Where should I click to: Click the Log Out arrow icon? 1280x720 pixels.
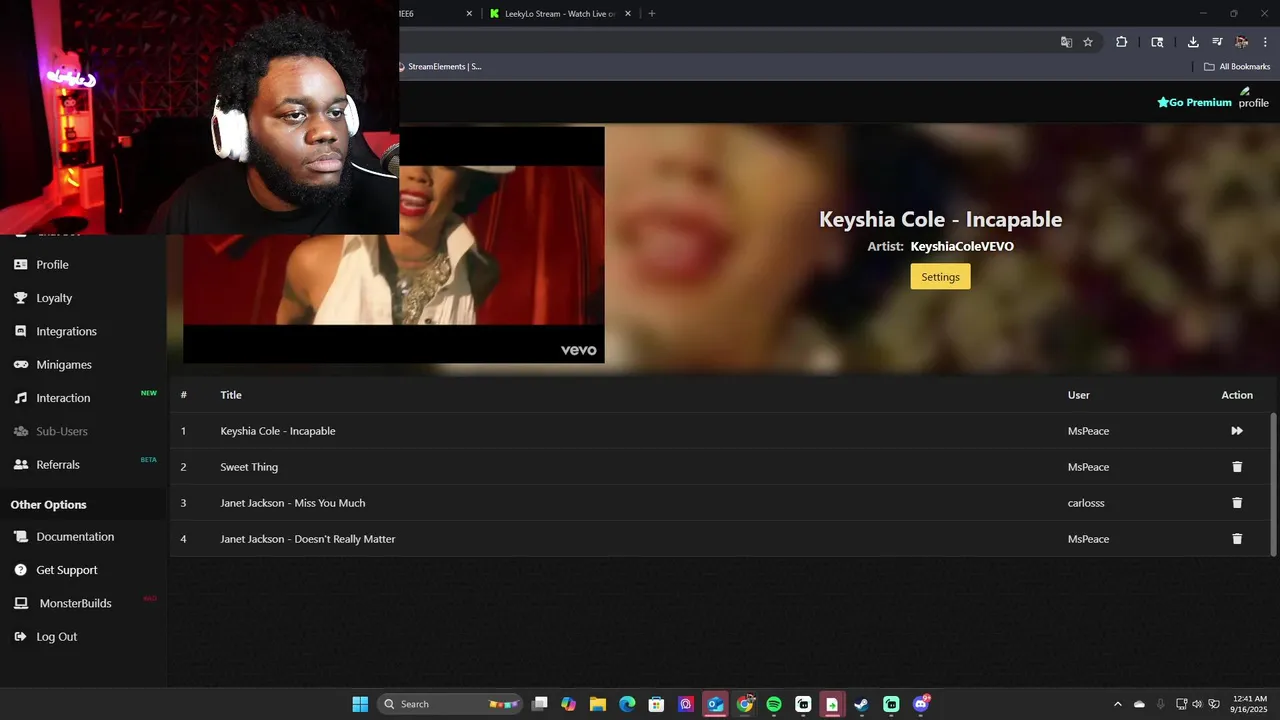click(x=20, y=637)
